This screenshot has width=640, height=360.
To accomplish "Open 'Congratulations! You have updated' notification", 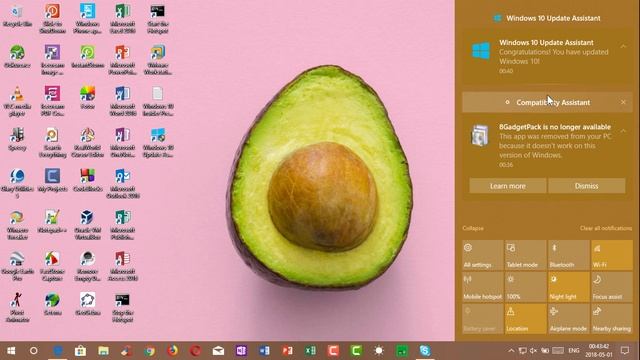I will (547, 56).
